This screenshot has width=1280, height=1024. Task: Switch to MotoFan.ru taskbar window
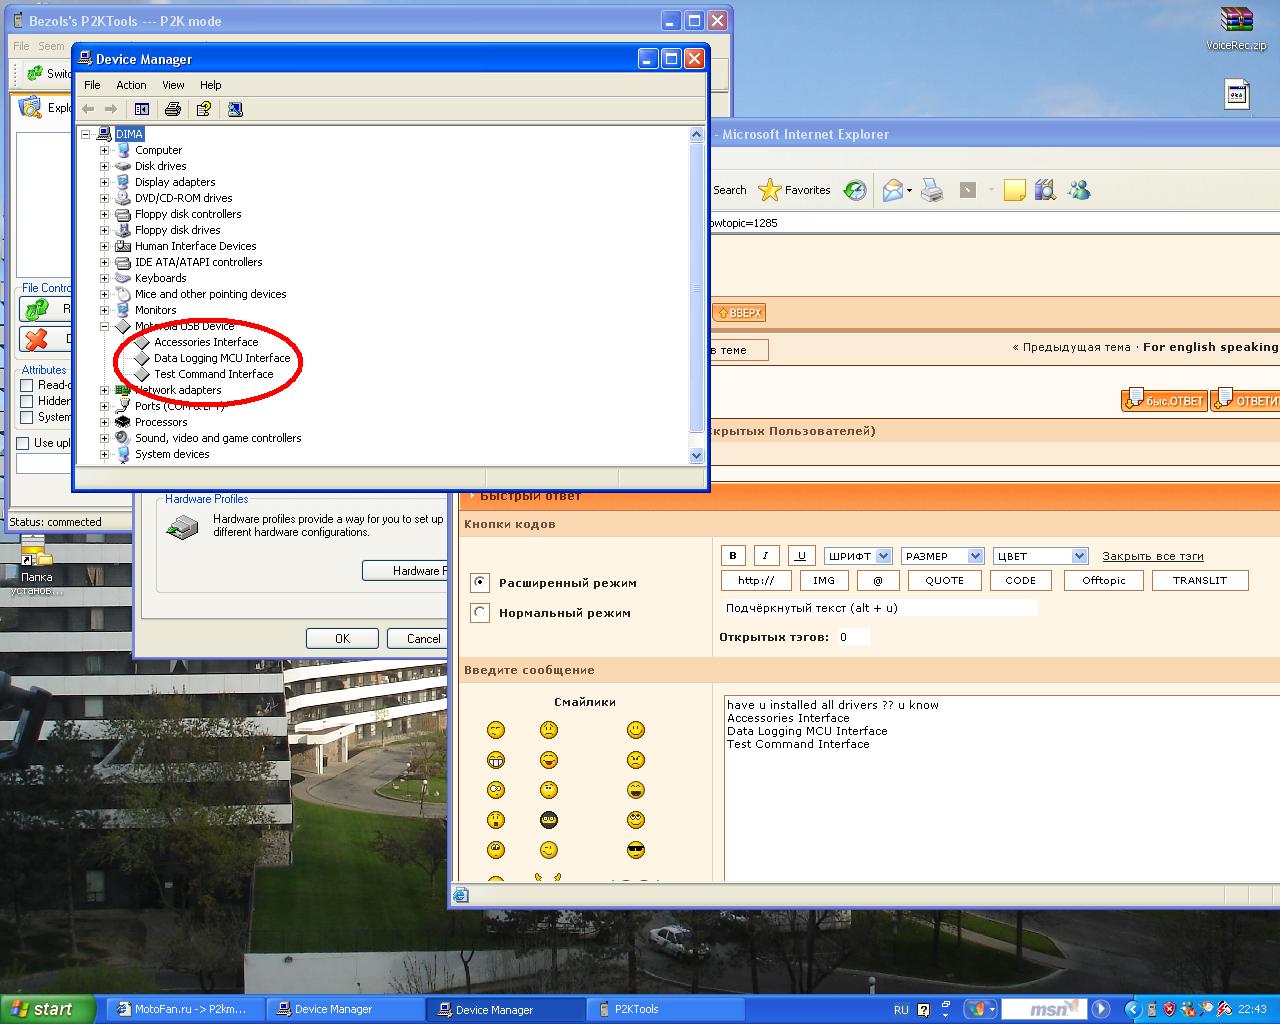(183, 1009)
